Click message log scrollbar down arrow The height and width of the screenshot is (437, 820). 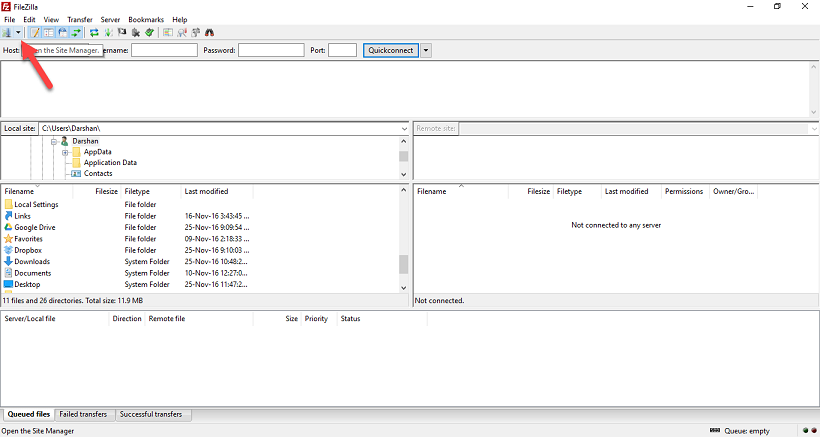point(814,112)
